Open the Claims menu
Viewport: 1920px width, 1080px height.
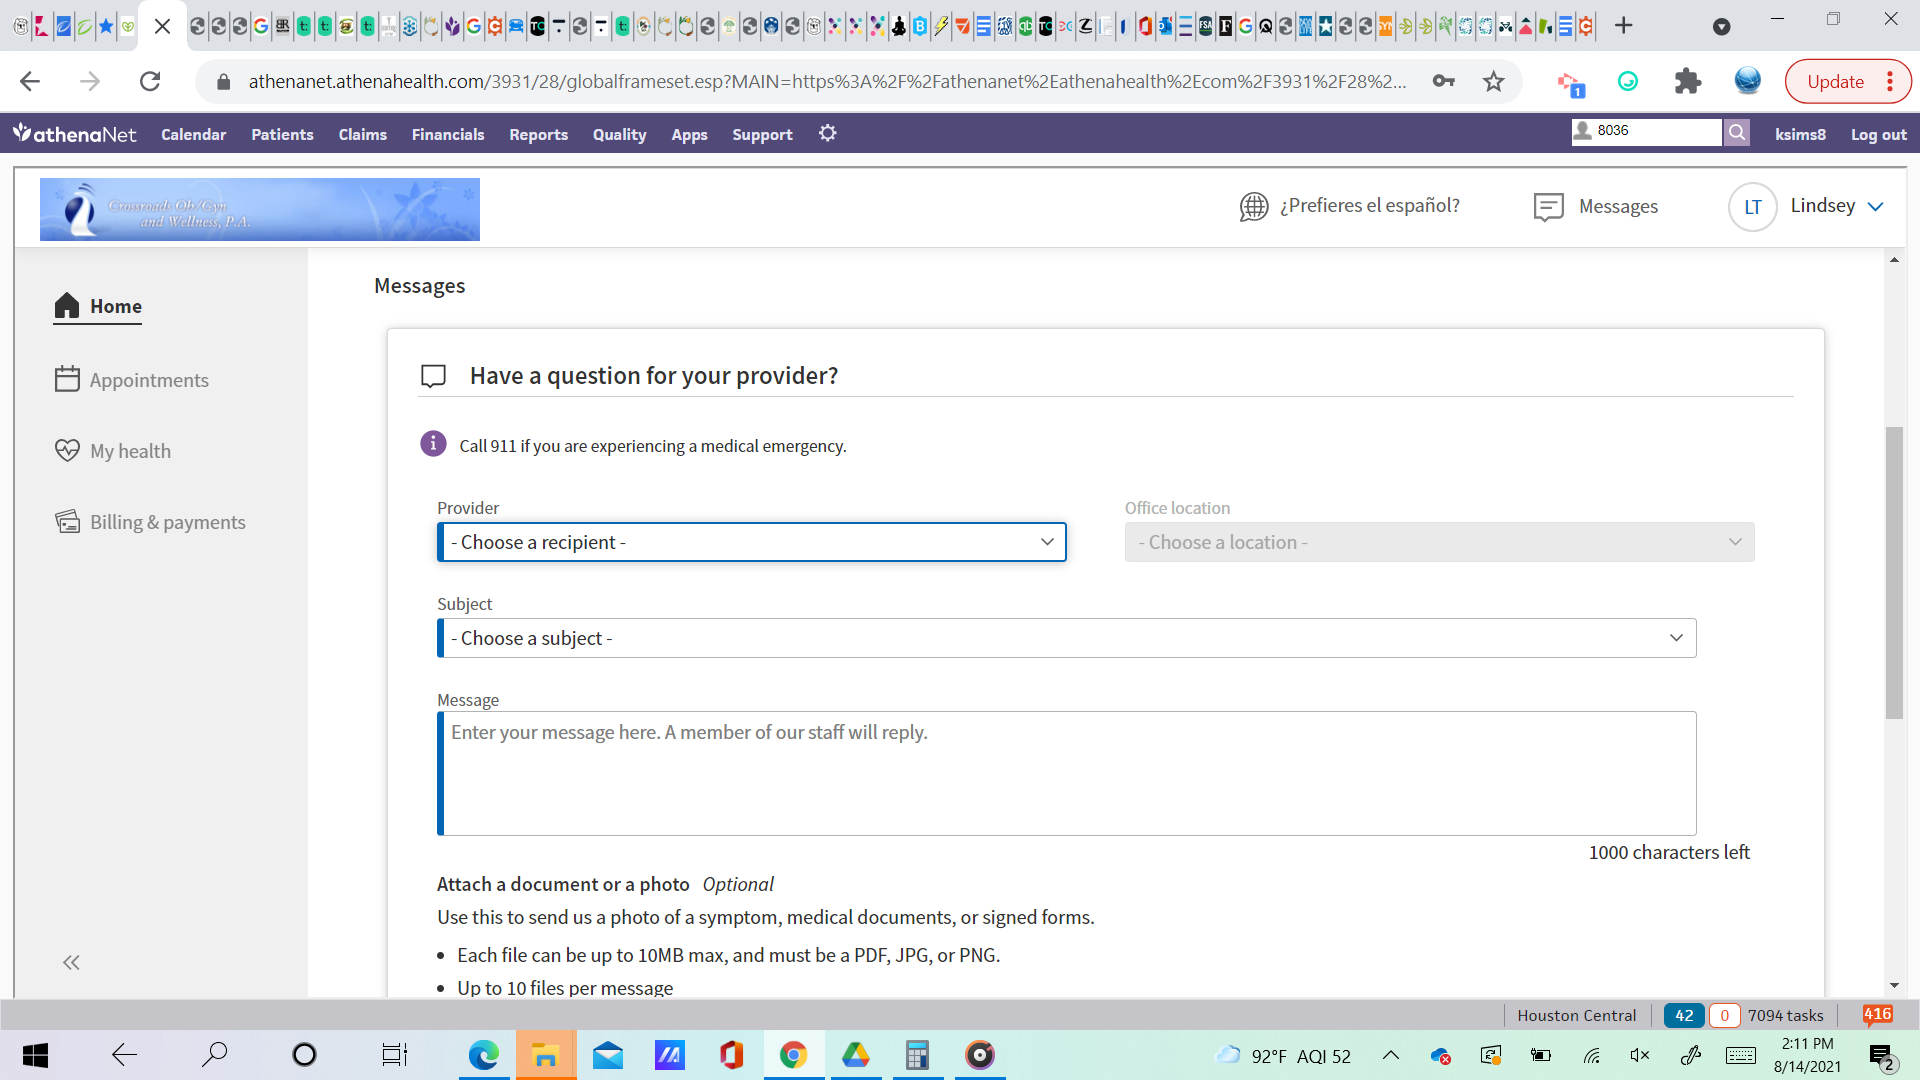pyautogui.click(x=362, y=134)
